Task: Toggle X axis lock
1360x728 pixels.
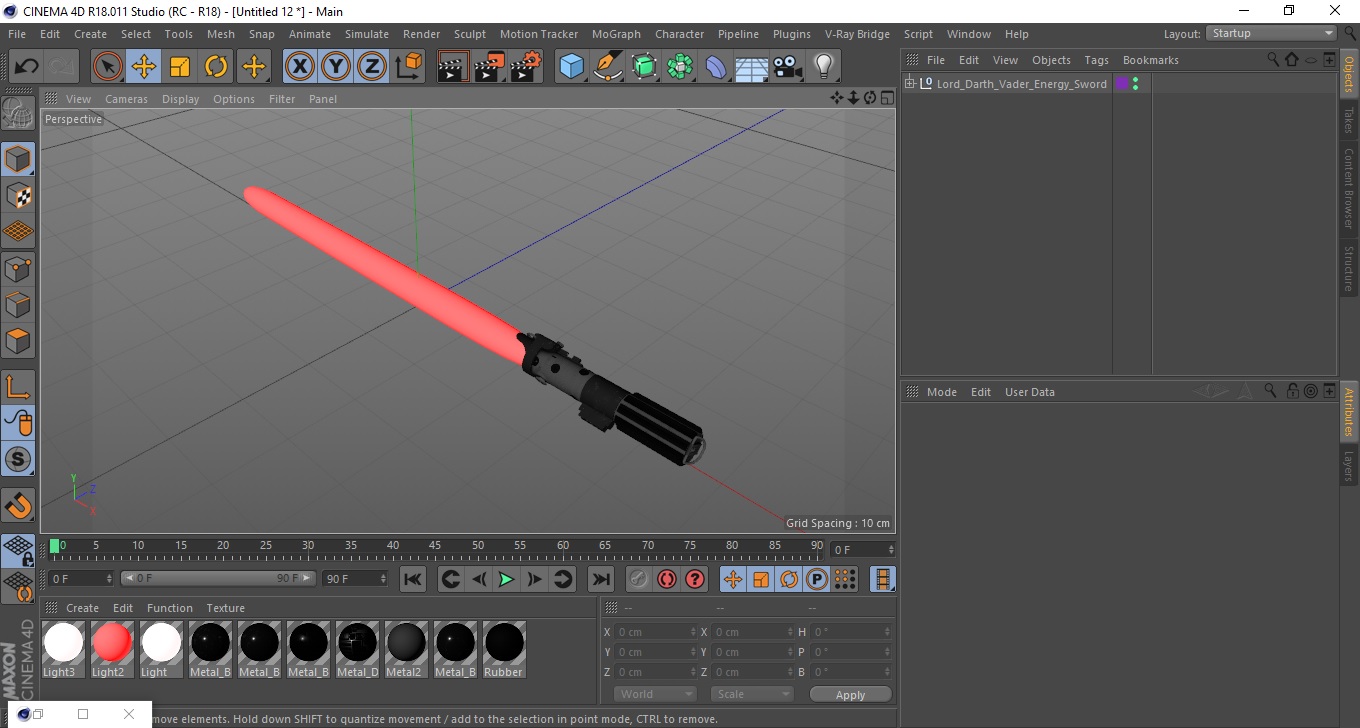Action: click(299, 67)
